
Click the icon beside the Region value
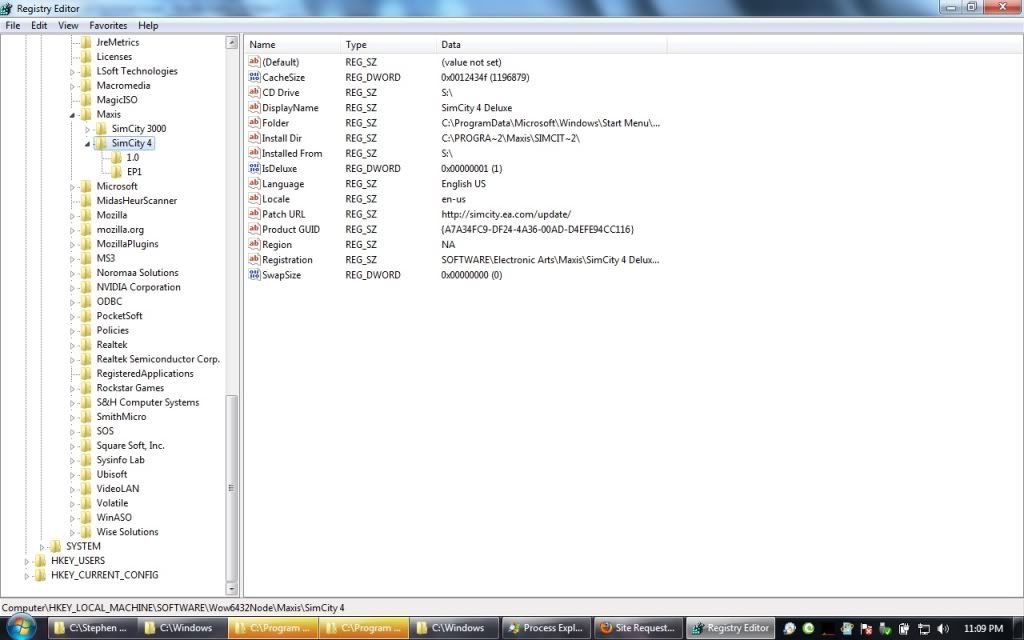point(254,244)
